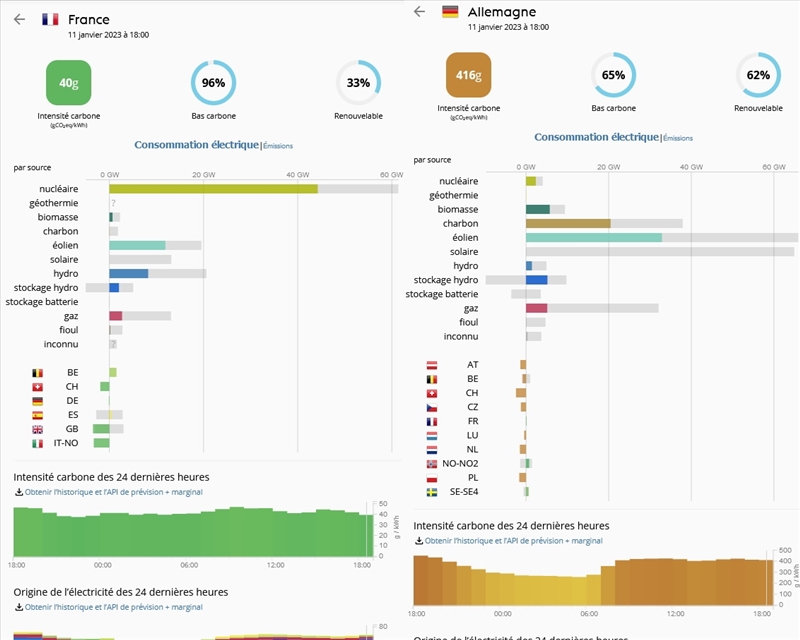The width and height of the screenshot is (800, 640).
Task: Click the German flag icon beside Allemagne
Action: [450, 12]
